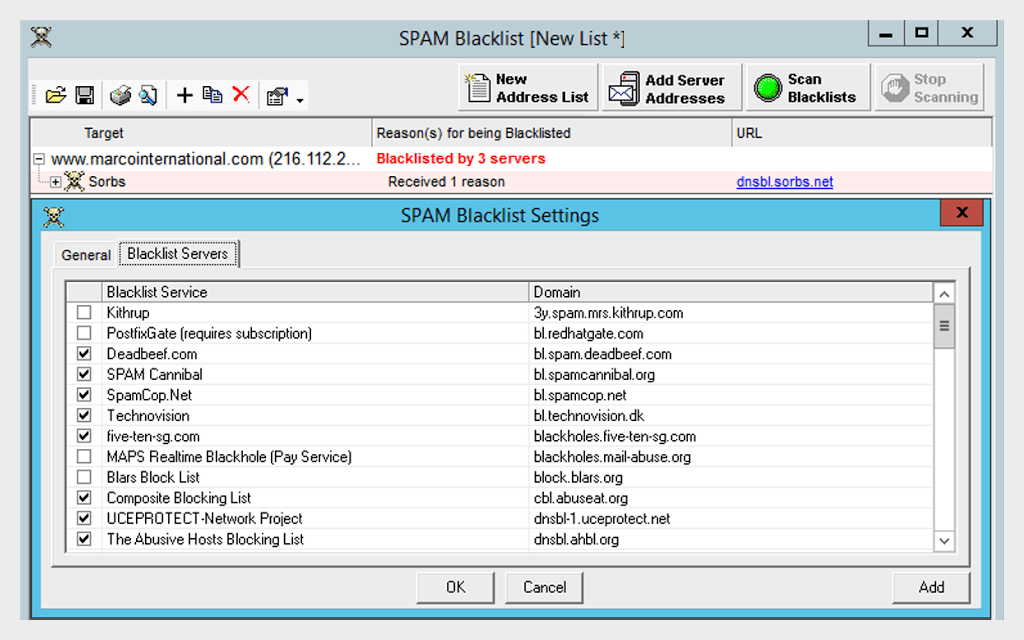This screenshot has width=1024, height=640.
Task: Click the Target column header
Action: coord(200,133)
